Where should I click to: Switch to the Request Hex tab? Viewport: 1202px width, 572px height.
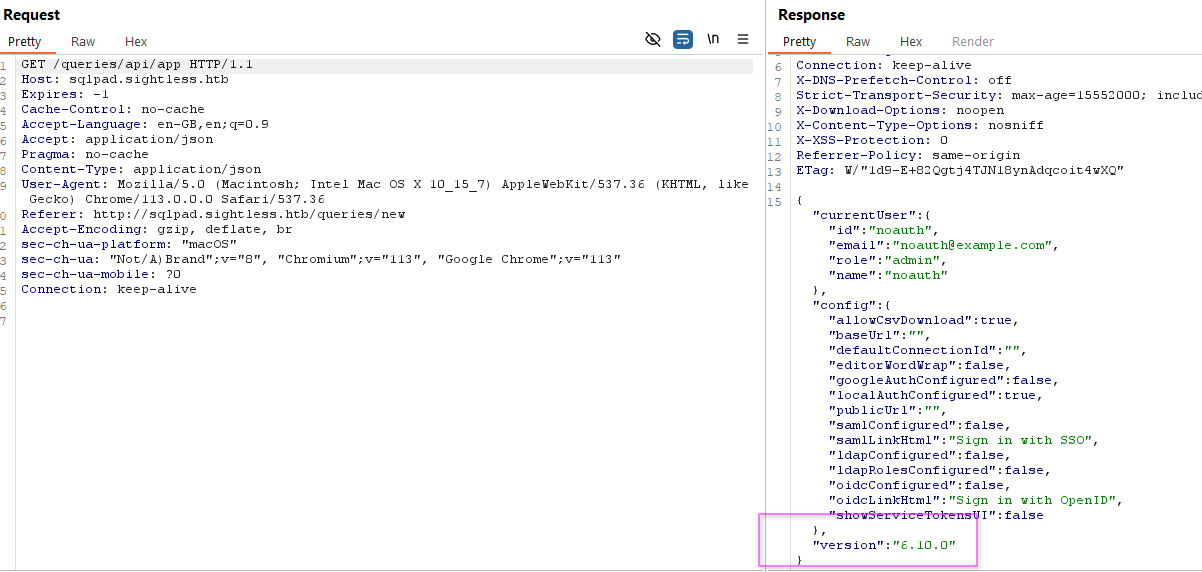pos(136,41)
